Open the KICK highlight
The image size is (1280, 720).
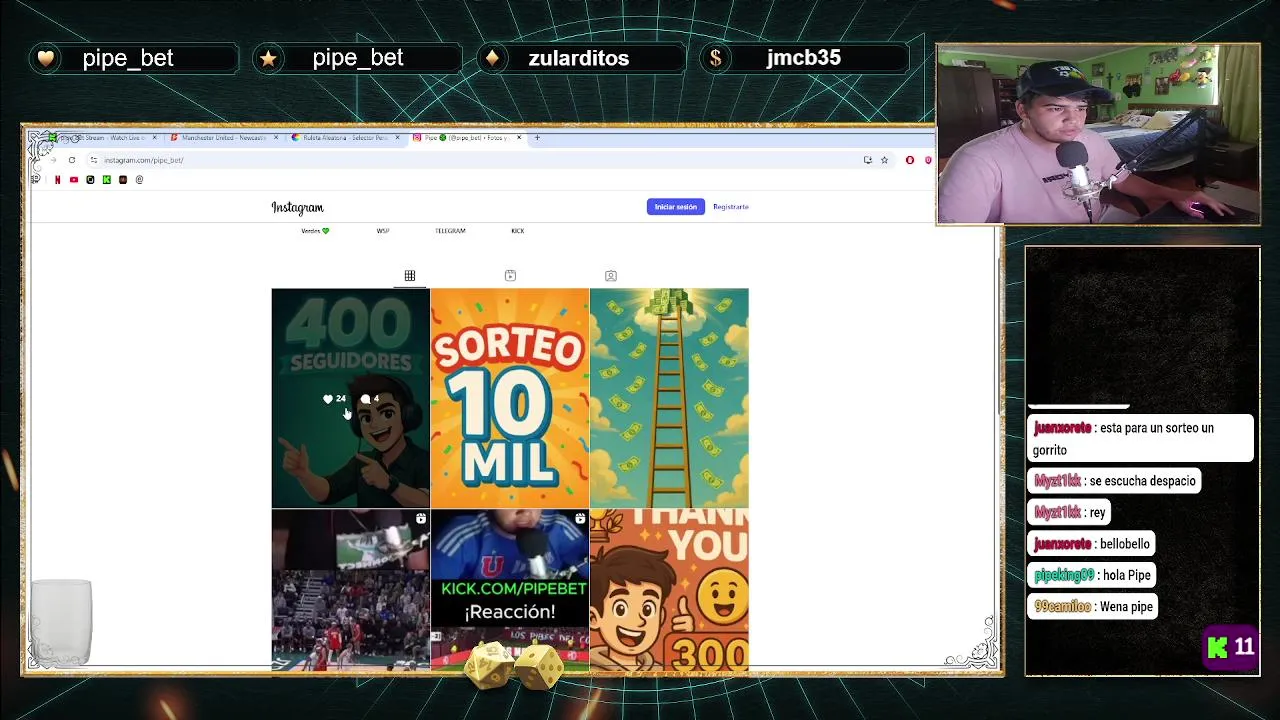coord(517,231)
